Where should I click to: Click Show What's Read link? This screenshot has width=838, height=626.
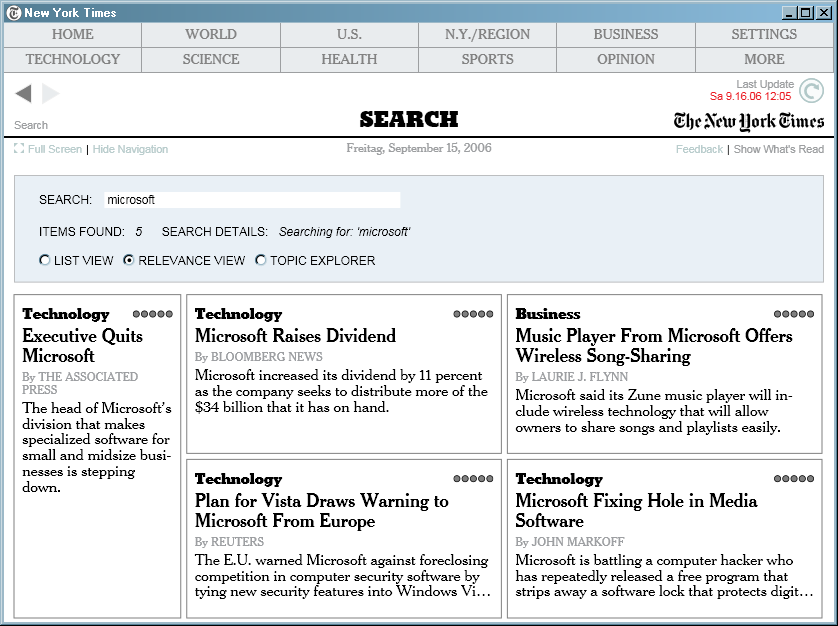[x=779, y=149]
